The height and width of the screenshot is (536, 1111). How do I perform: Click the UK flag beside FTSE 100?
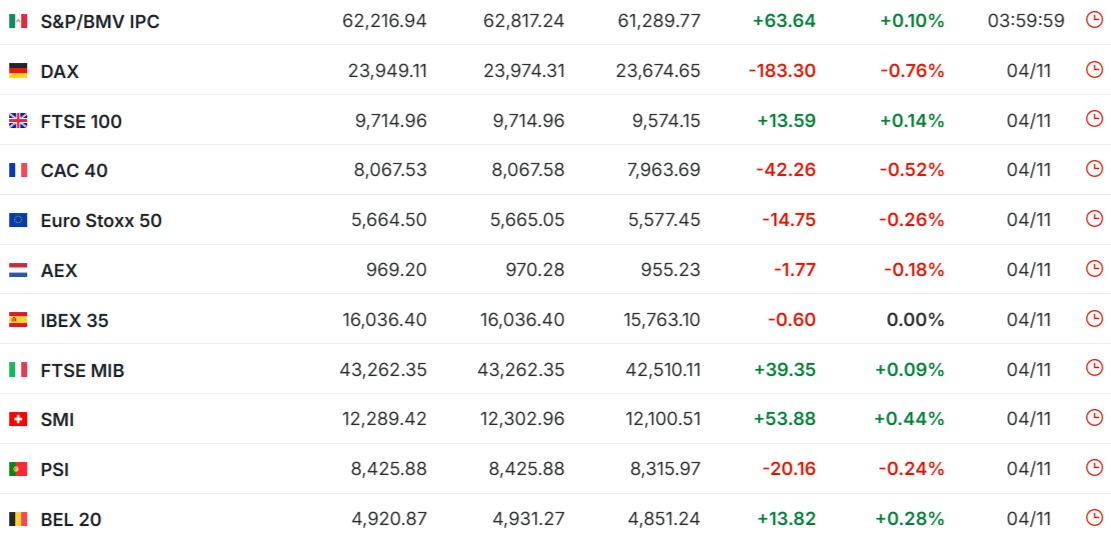[x=18, y=121]
